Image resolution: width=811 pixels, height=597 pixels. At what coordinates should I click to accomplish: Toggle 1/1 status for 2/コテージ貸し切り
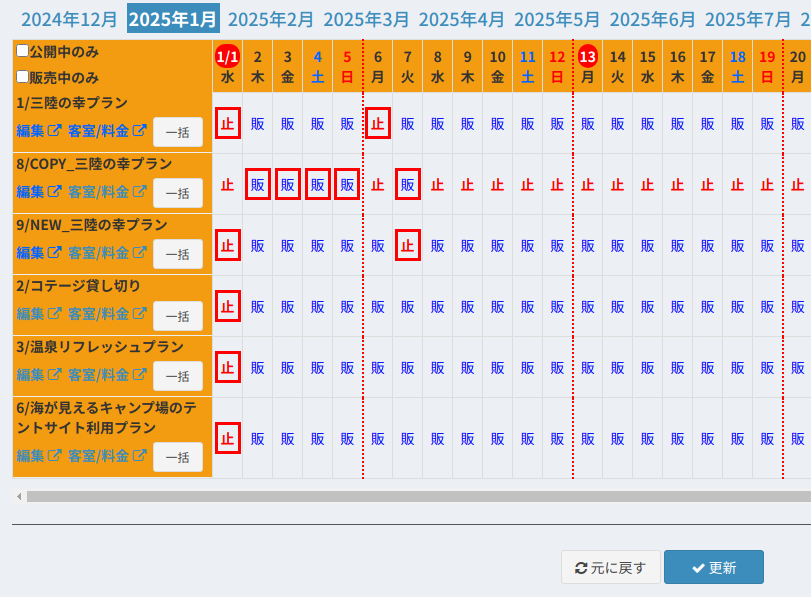(x=228, y=306)
